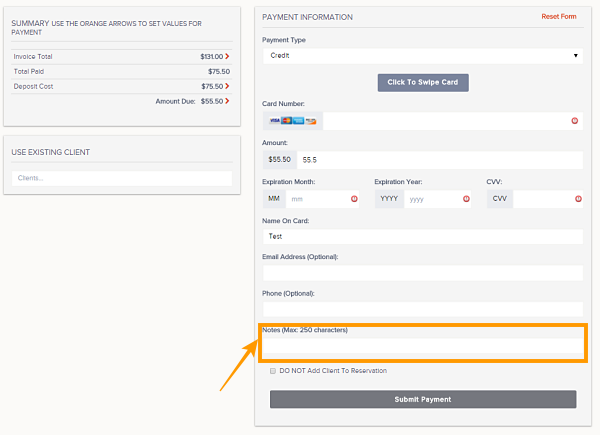Click the Name On Card field
Screen dimensions: 600x435
423,236
